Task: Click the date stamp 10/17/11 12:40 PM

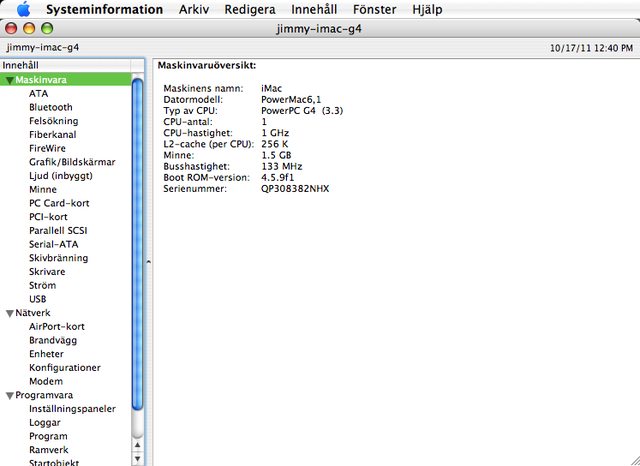Action: [x=591, y=48]
